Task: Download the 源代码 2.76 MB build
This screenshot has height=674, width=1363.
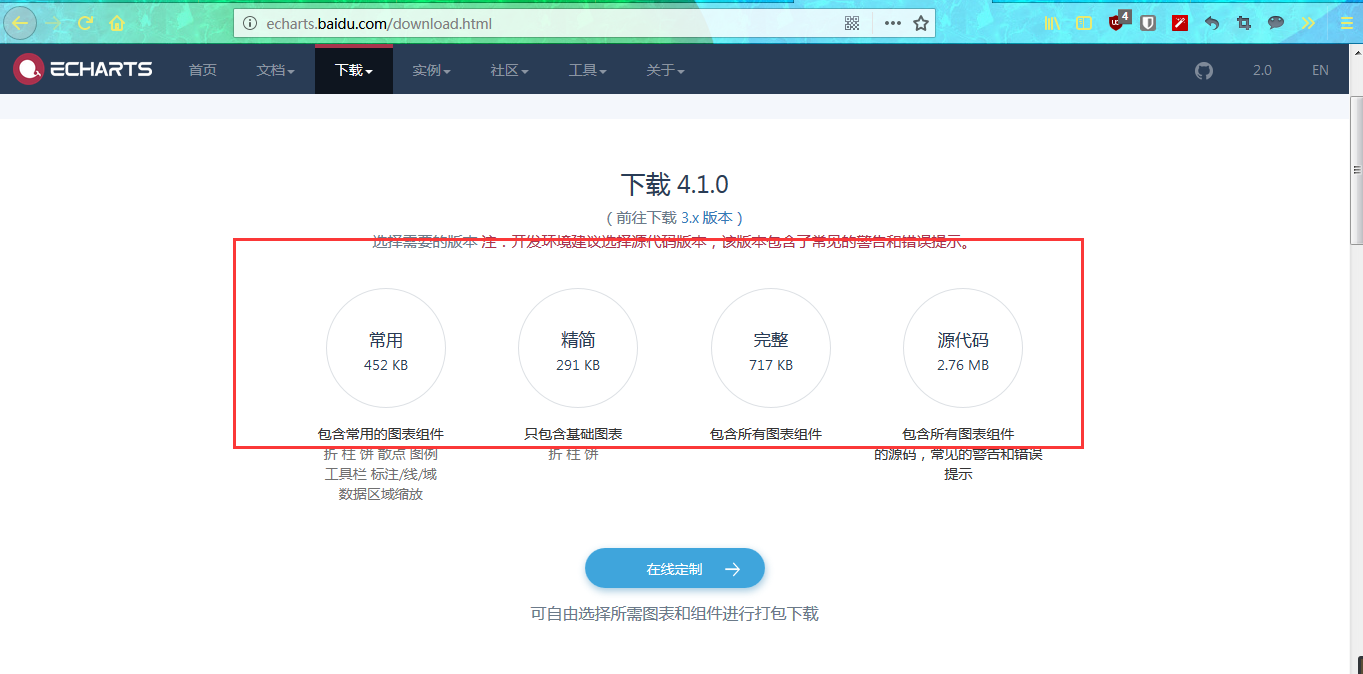Action: (963, 348)
